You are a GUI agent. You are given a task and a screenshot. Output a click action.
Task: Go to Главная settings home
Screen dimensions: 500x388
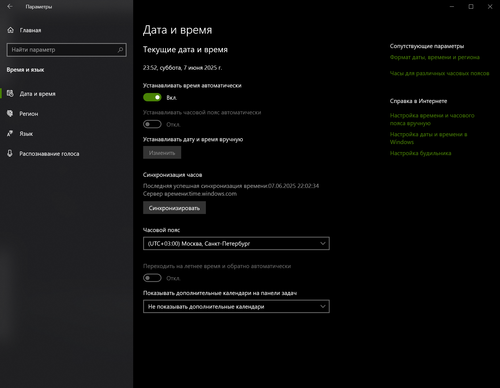67,30
